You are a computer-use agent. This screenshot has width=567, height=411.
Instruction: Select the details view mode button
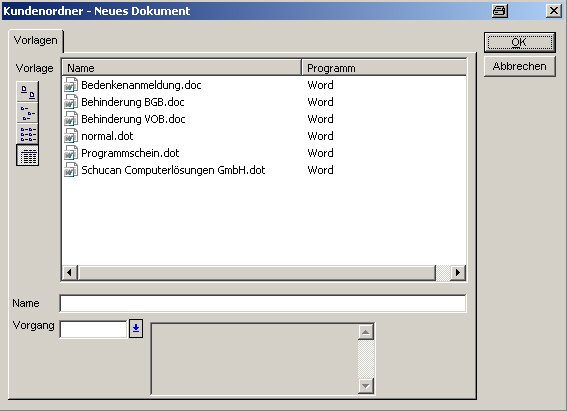coord(27,155)
